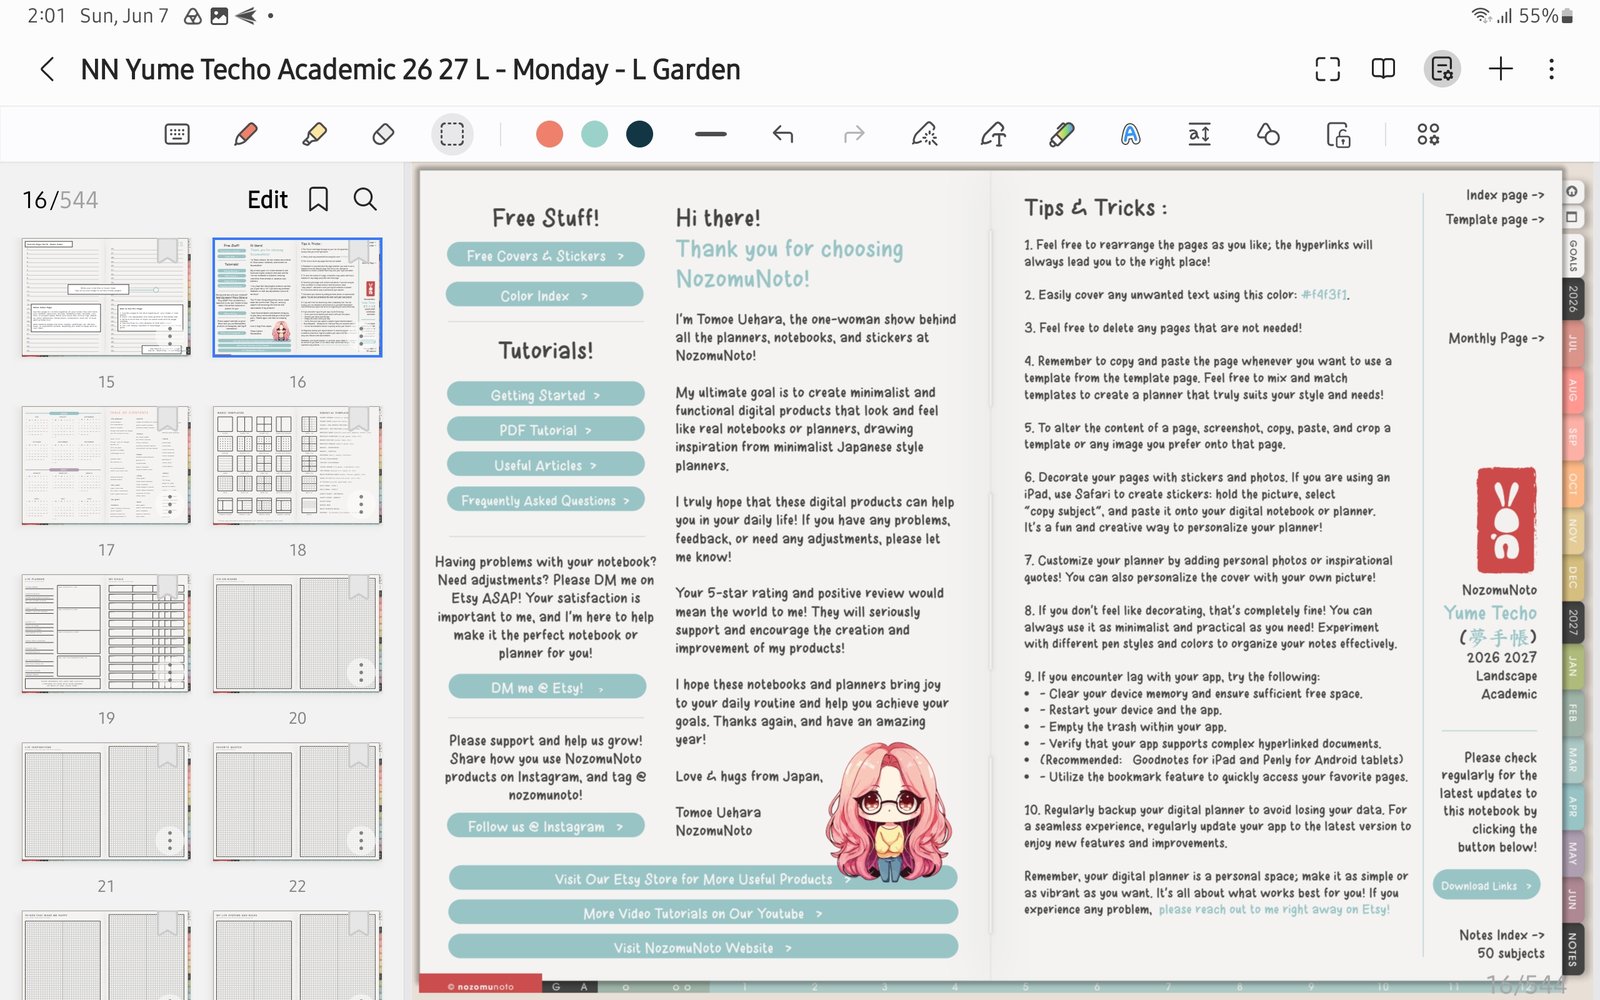The width and height of the screenshot is (1600, 1000).
Task: Jump to NOV month tab
Action: 1572,530
